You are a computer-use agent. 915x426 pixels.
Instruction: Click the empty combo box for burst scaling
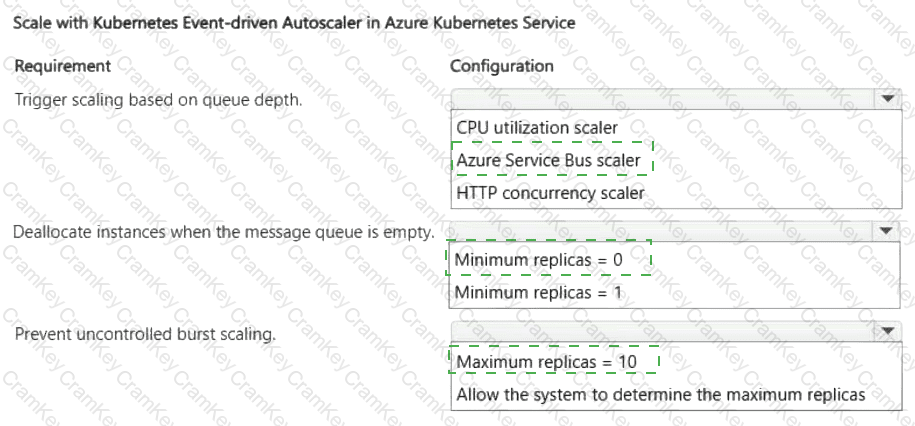tap(676, 331)
